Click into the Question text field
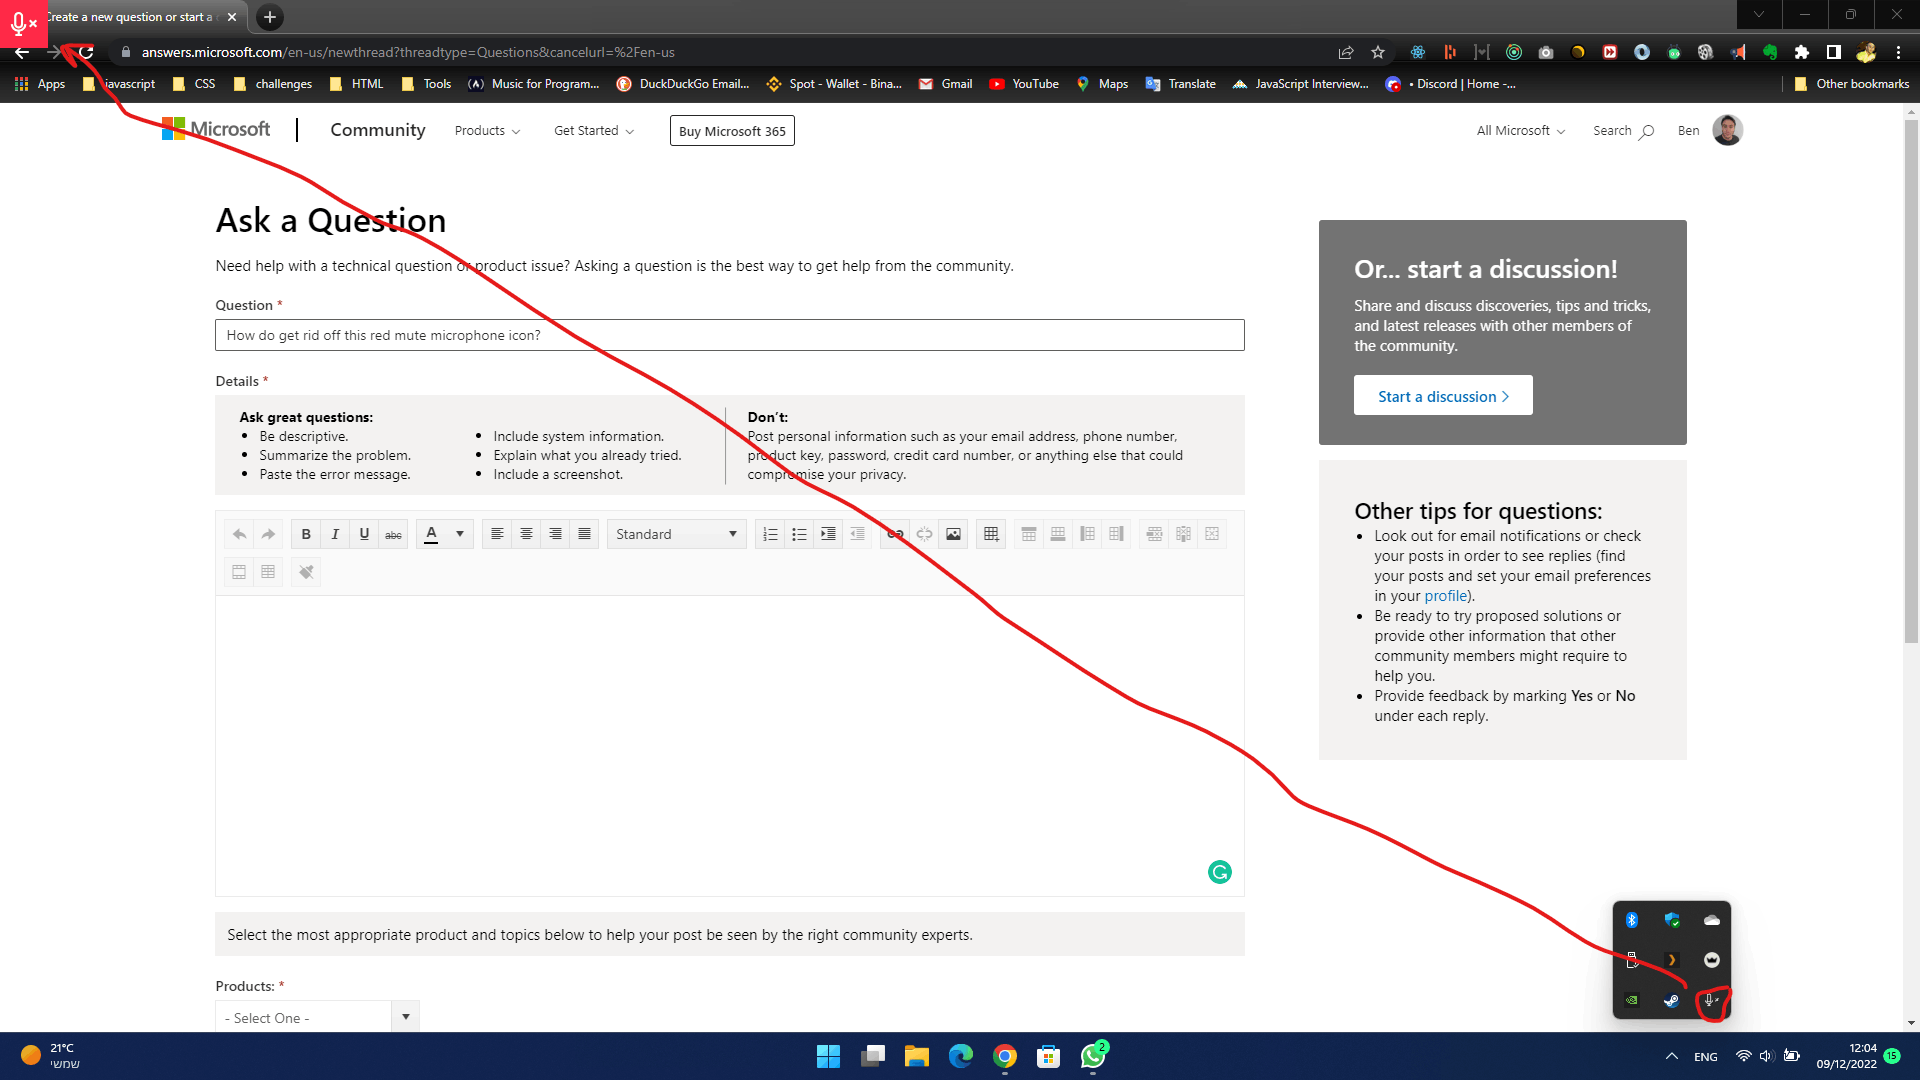This screenshot has width=1920, height=1080. (x=729, y=335)
